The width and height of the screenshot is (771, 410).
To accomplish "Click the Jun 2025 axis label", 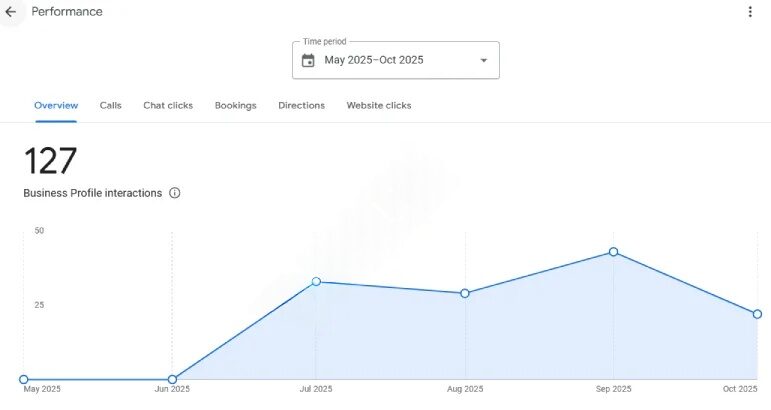I will pyautogui.click(x=172, y=389).
